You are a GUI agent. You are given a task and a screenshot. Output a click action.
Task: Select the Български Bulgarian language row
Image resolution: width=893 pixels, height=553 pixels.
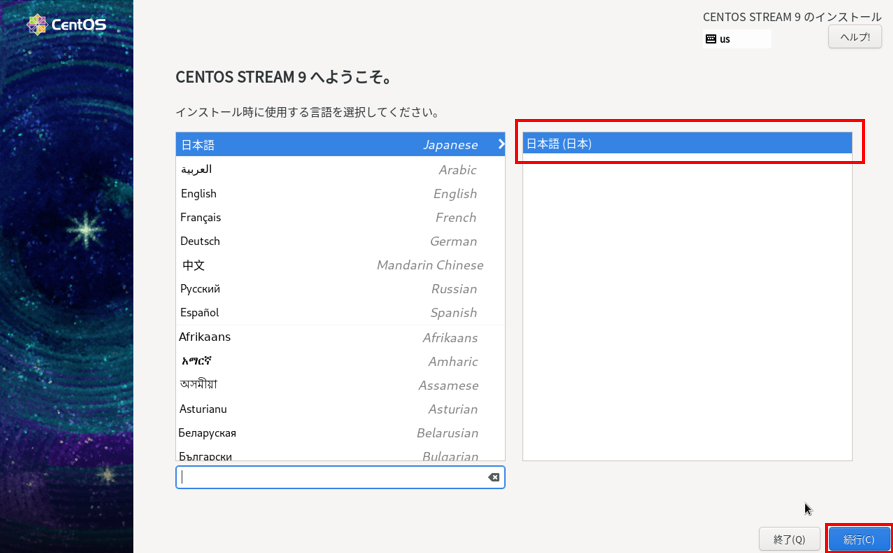pos(340,454)
